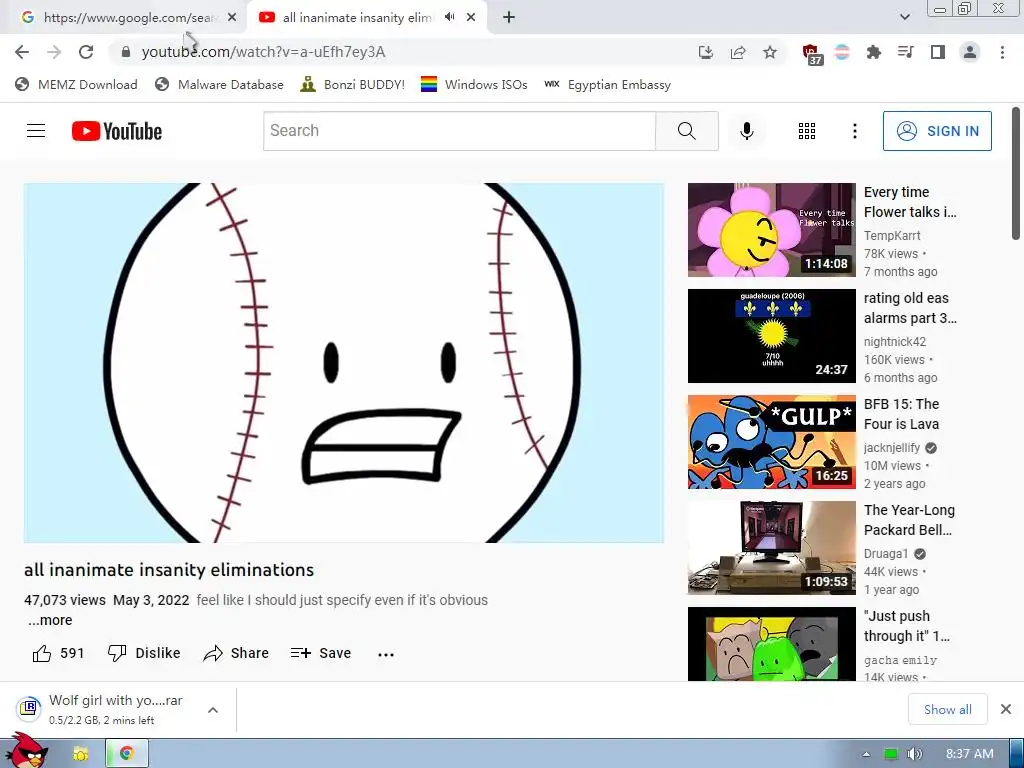Open YouTube settings three-dot menu
The width and height of the screenshot is (1024, 768).
coord(854,131)
